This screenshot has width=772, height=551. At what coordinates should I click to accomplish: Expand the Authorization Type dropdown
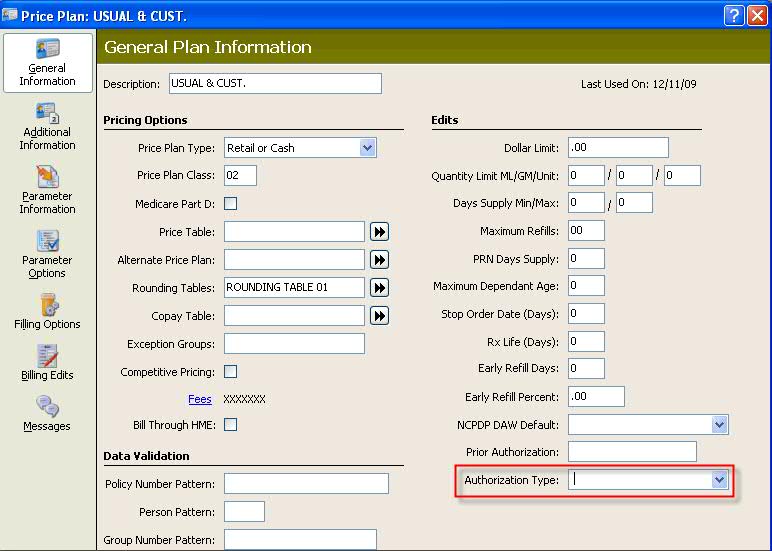point(719,480)
